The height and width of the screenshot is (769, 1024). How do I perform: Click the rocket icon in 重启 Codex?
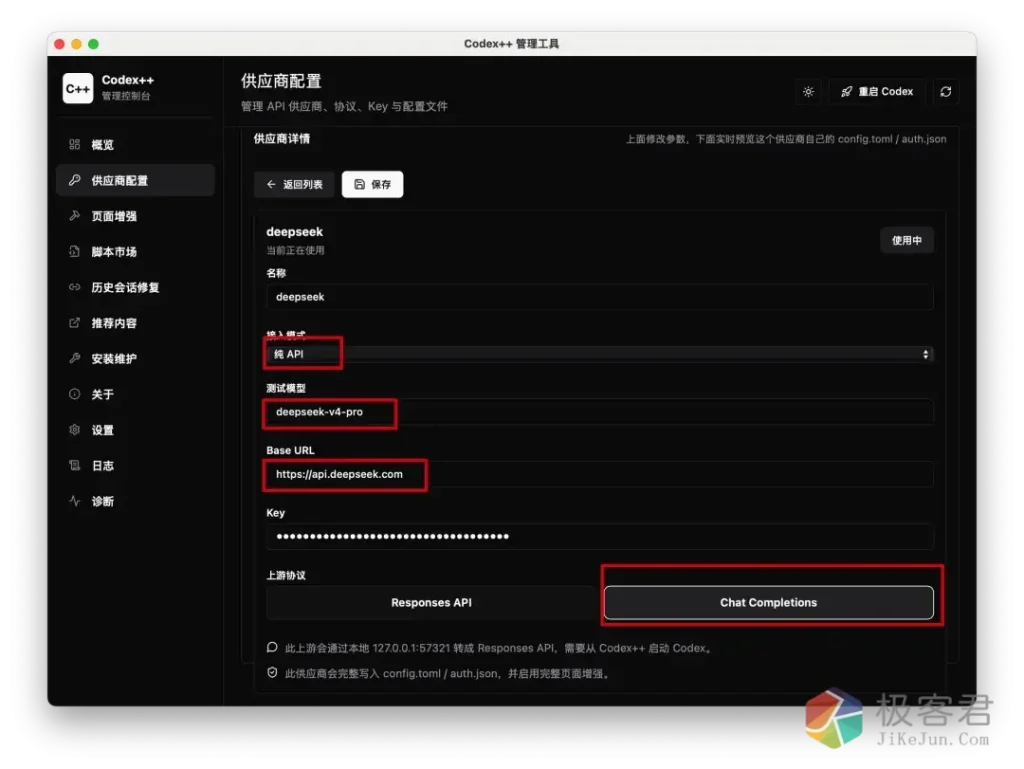coord(847,91)
